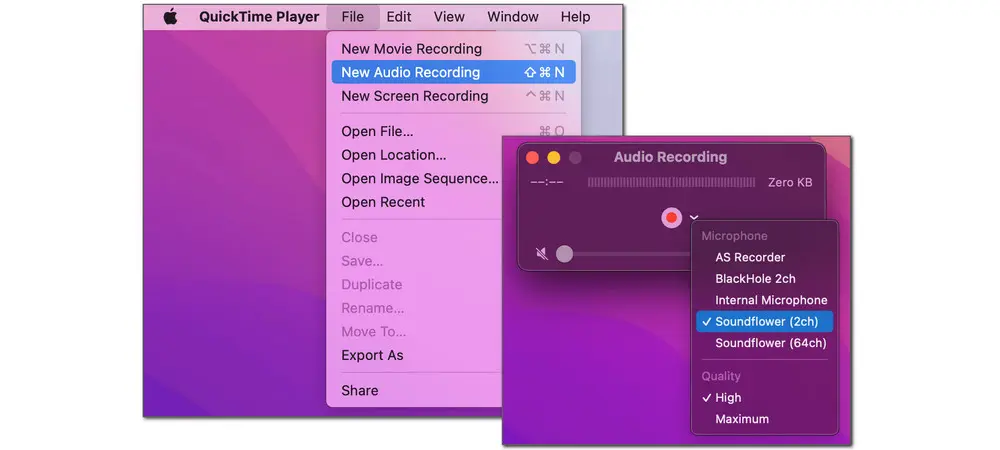Open the QuickTime Player menu

(x=259, y=17)
